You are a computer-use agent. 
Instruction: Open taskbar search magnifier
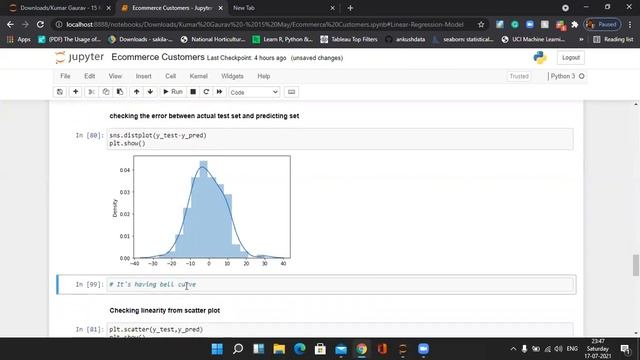click(238, 349)
